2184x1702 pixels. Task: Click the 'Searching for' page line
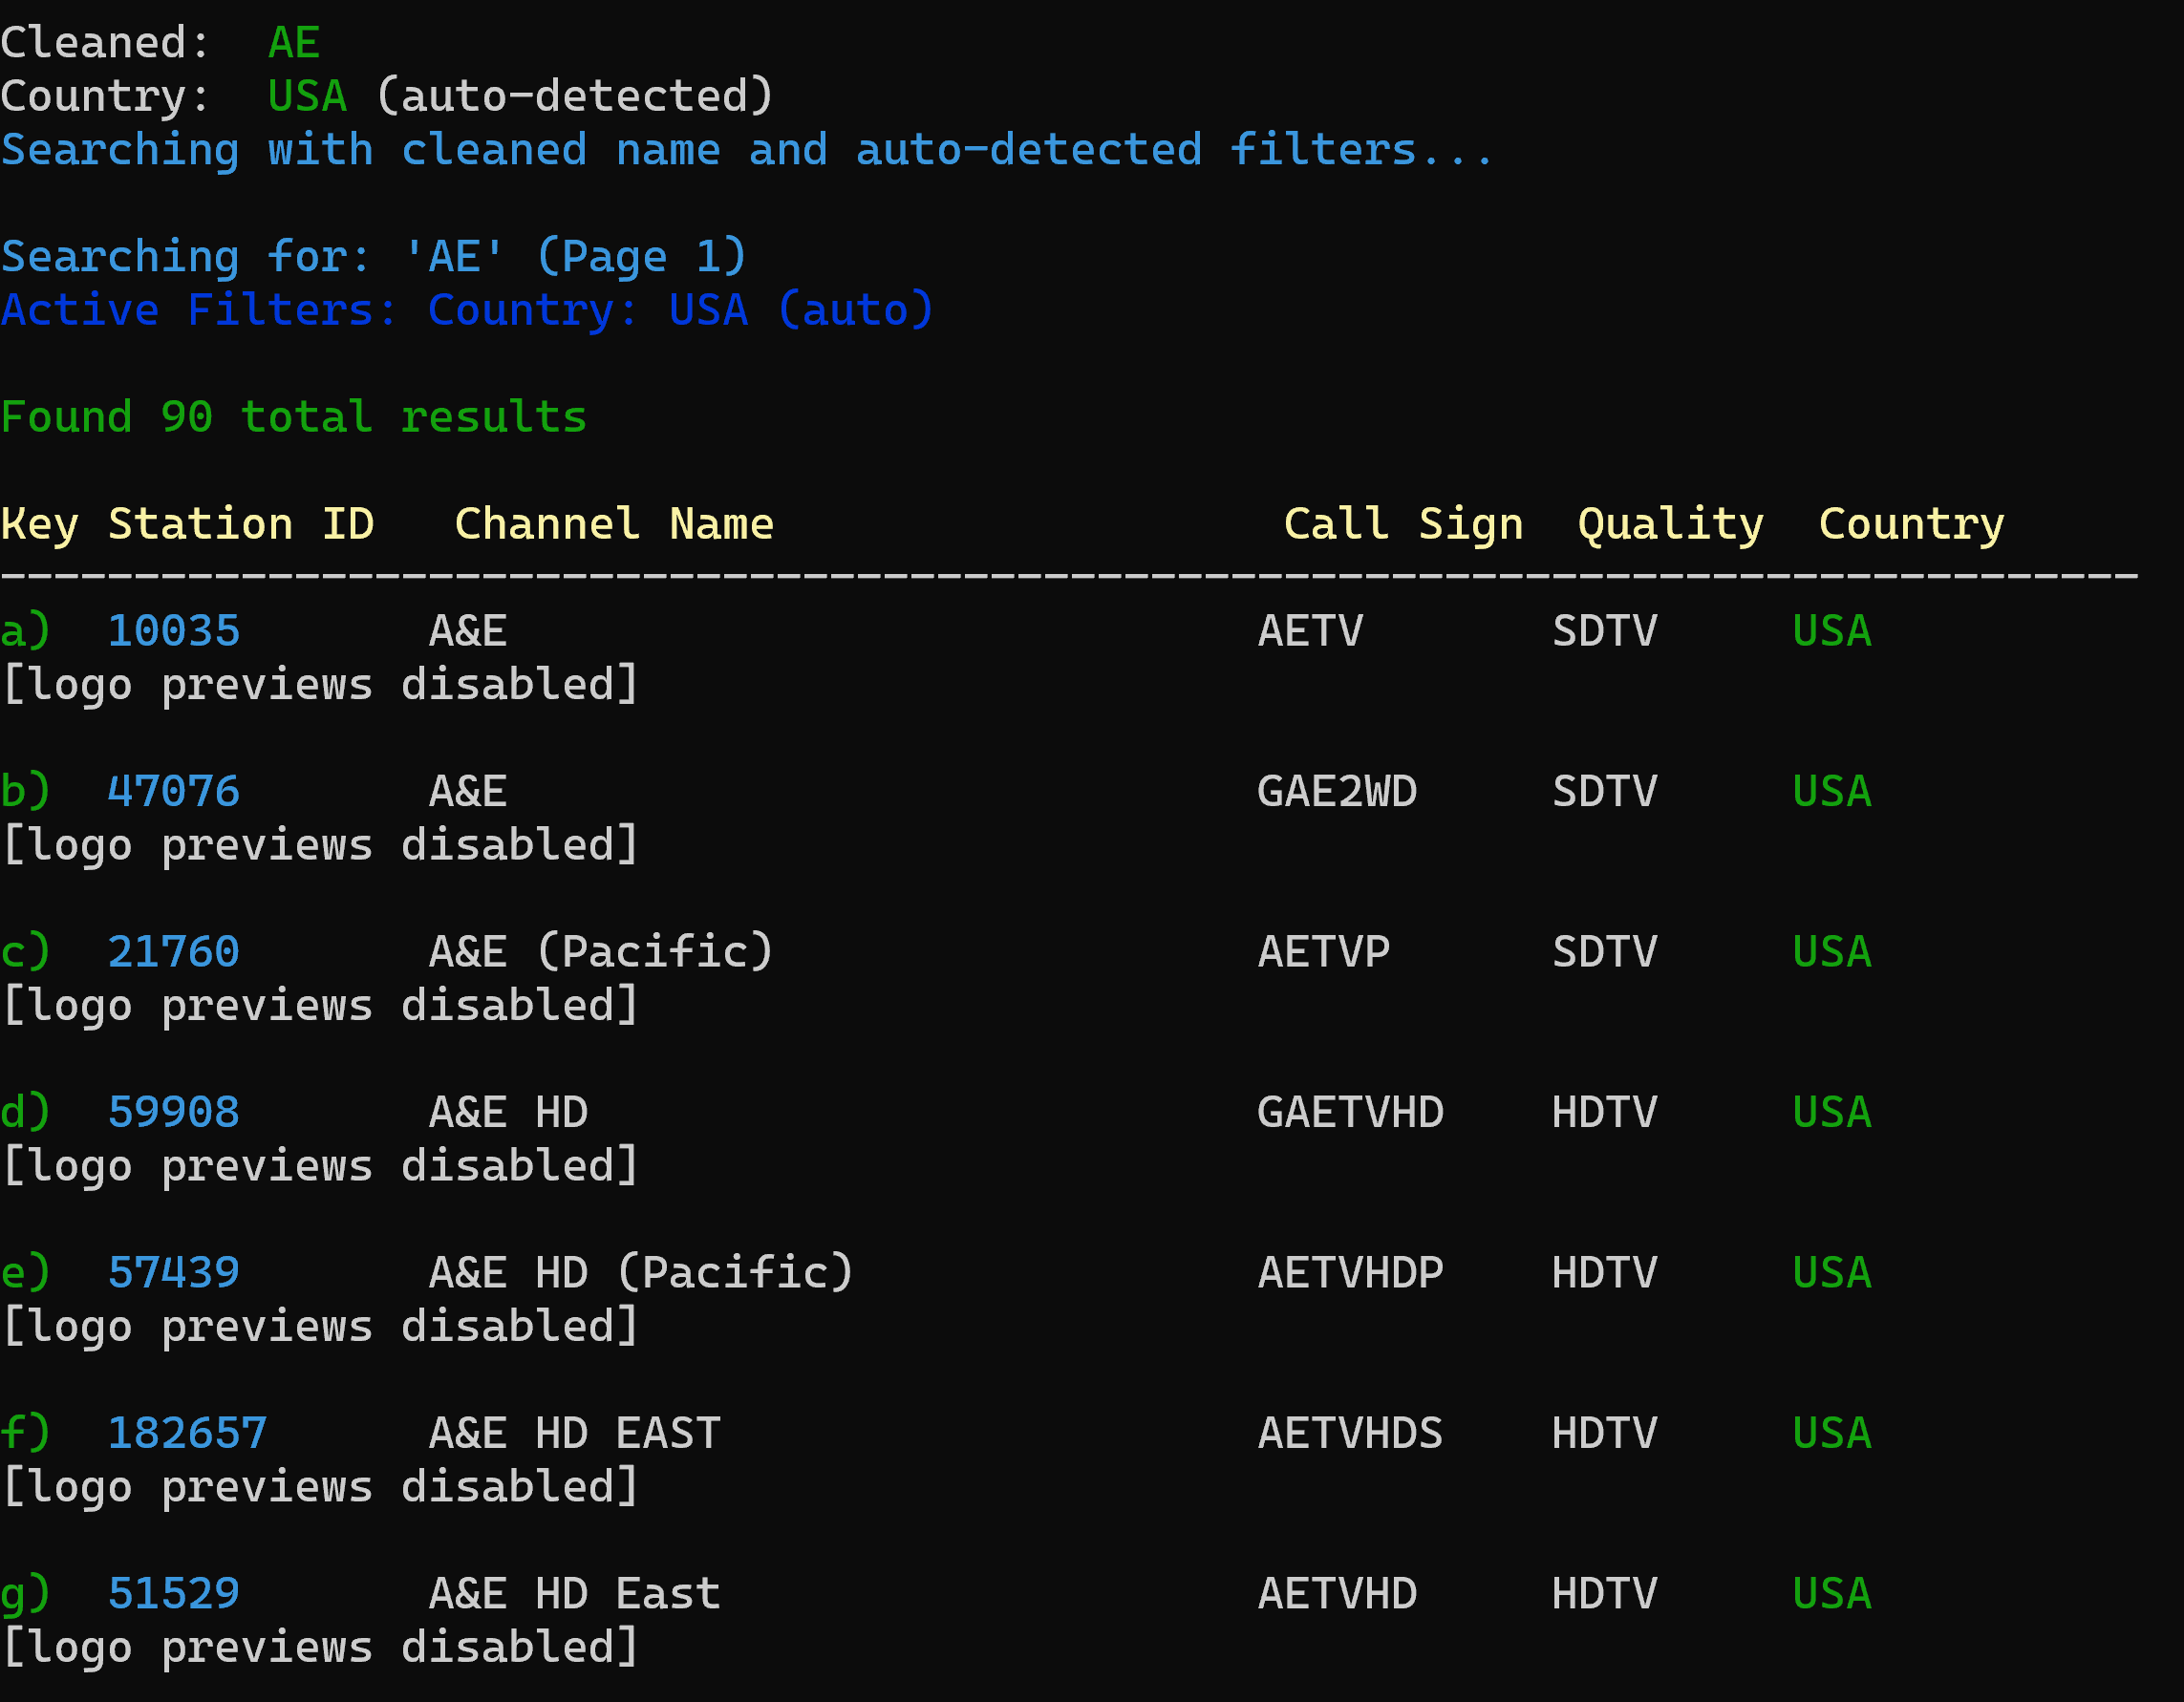[x=373, y=257]
